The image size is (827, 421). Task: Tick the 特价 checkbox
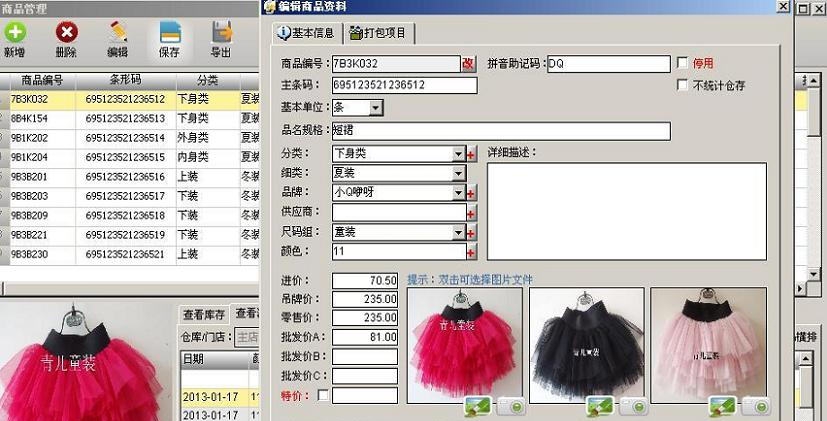pyautogui.click(x=323, y=395)
